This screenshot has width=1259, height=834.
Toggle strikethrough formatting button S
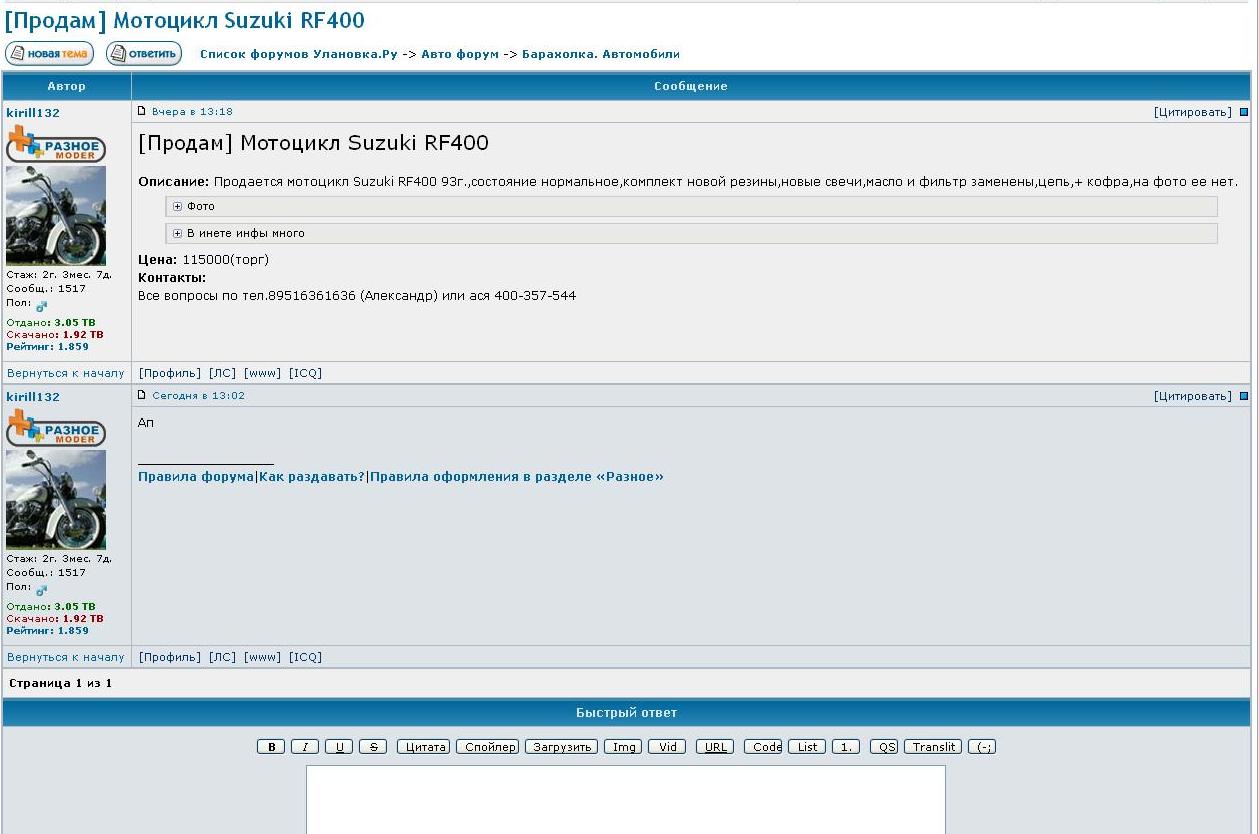373,747
